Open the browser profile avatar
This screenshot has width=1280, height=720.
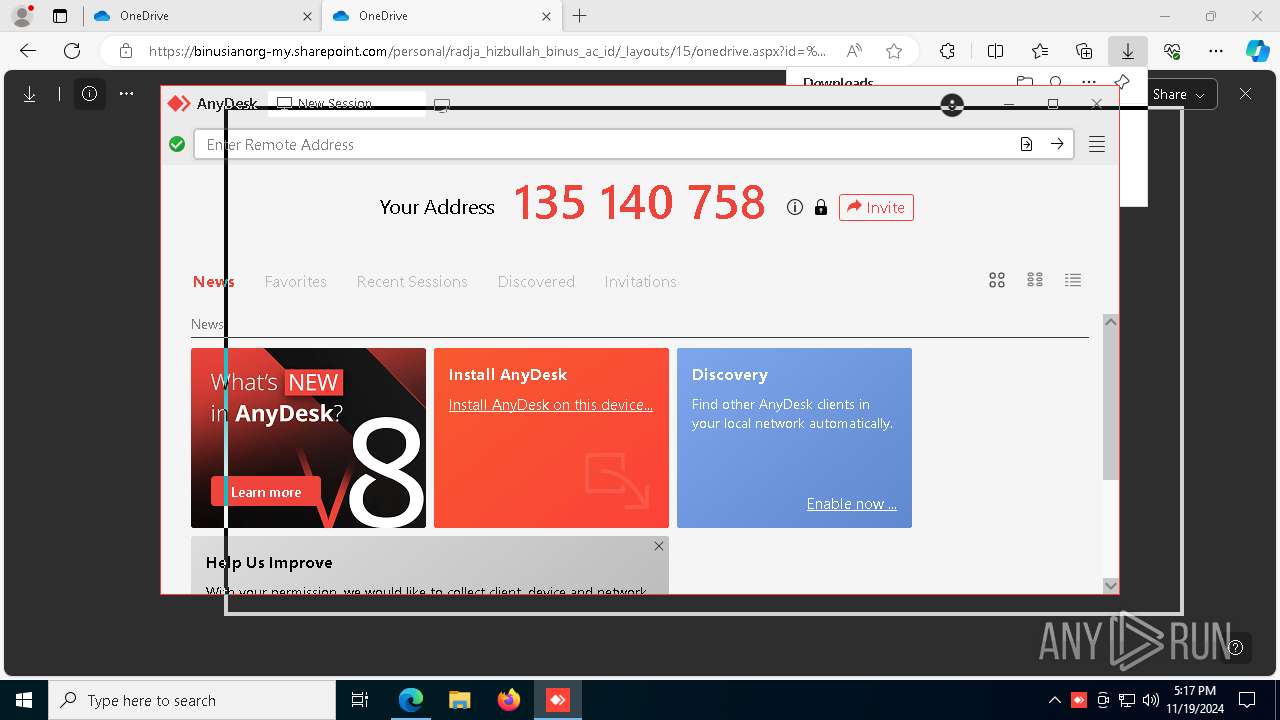22,16
